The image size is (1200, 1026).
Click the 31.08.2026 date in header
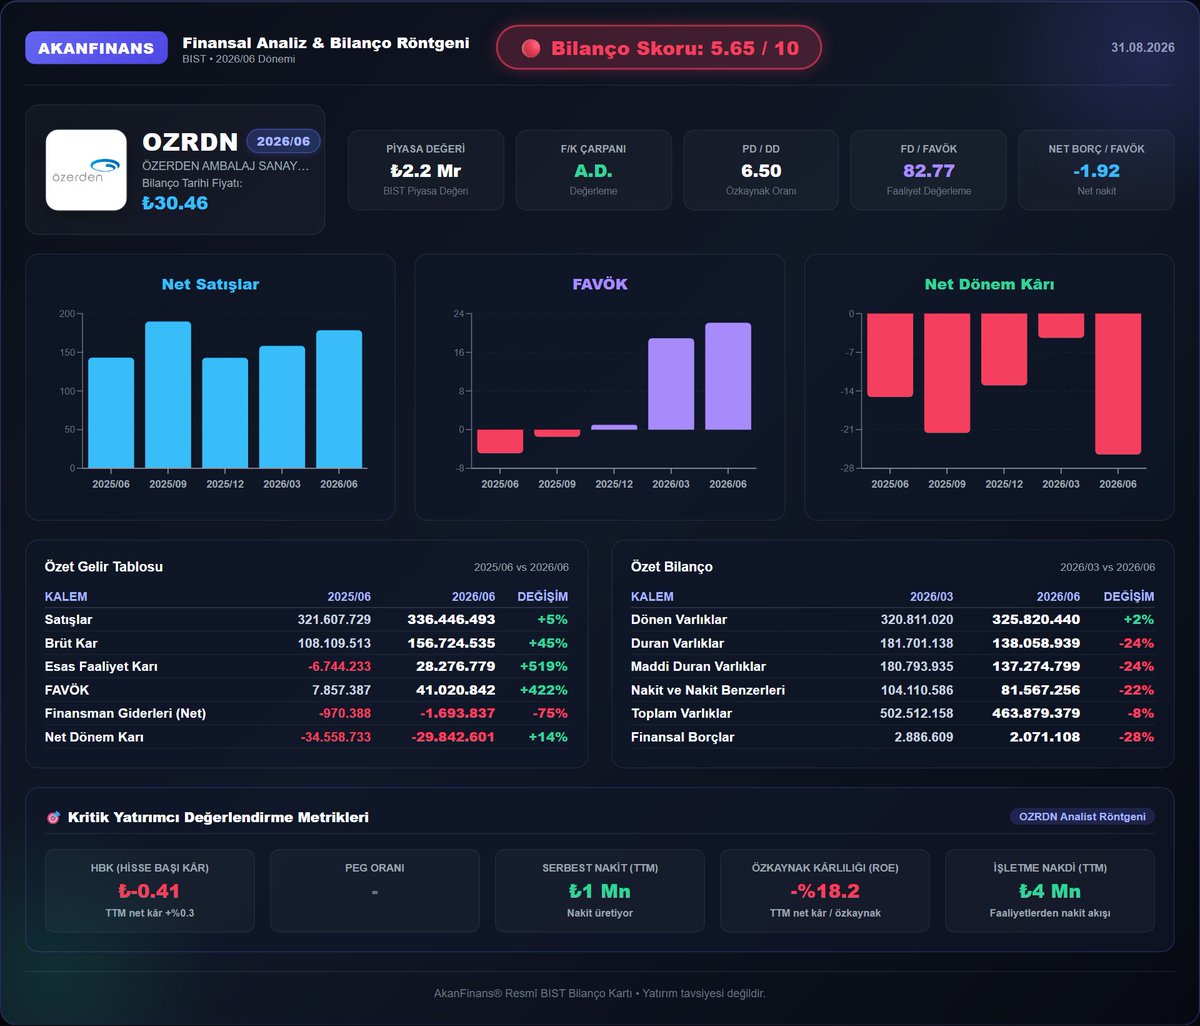coord(1143,48)
